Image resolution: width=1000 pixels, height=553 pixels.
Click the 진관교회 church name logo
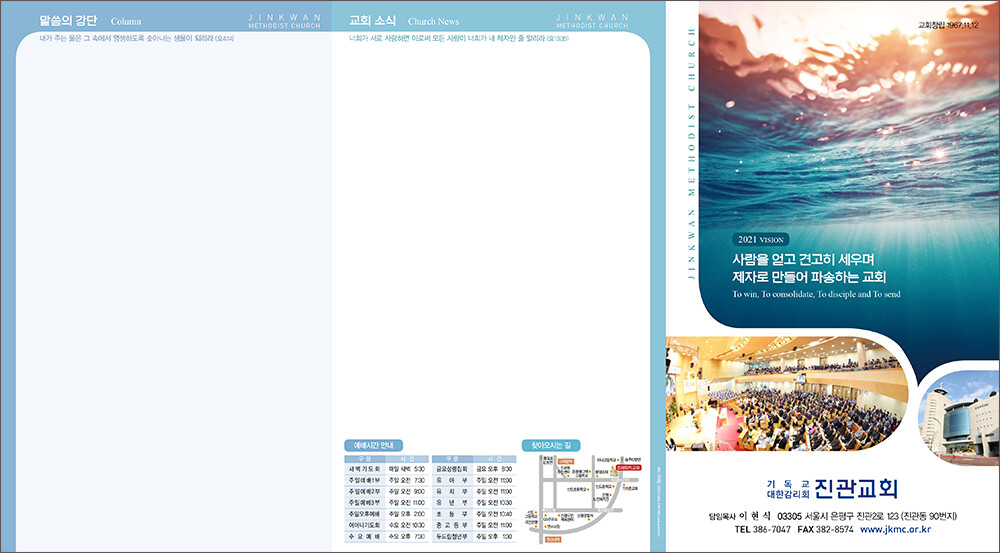tap(856, 489)
